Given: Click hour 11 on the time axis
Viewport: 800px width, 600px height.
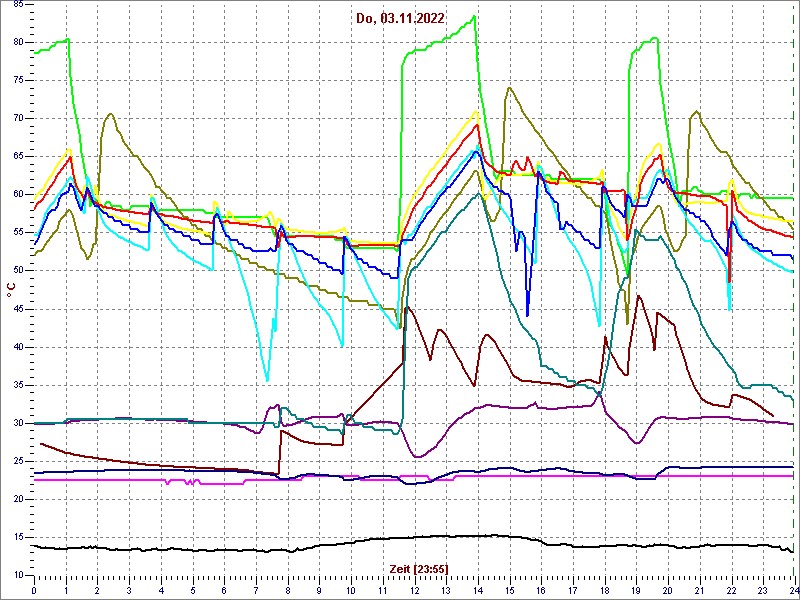Looking at the screenshot, I should pos(382,590).
